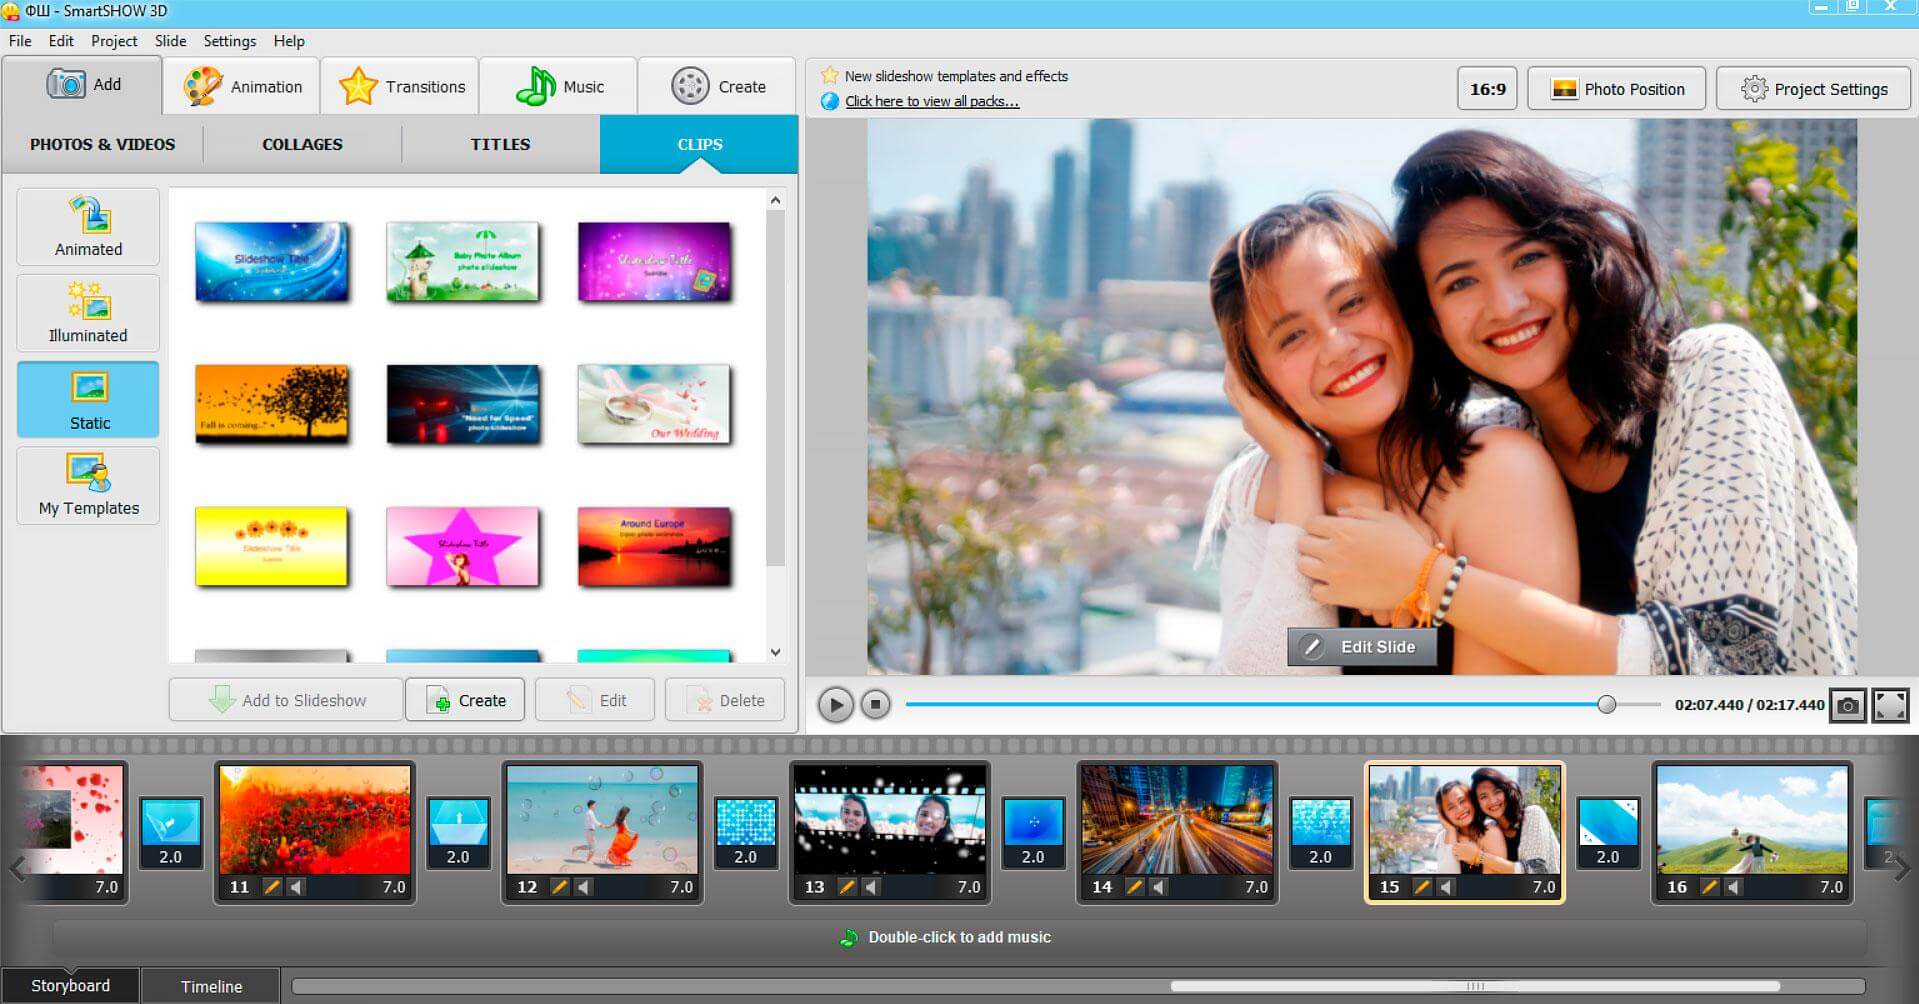Select slide 16 green hill thumbnail
1919x1004 pixels.
point(1752,820)
